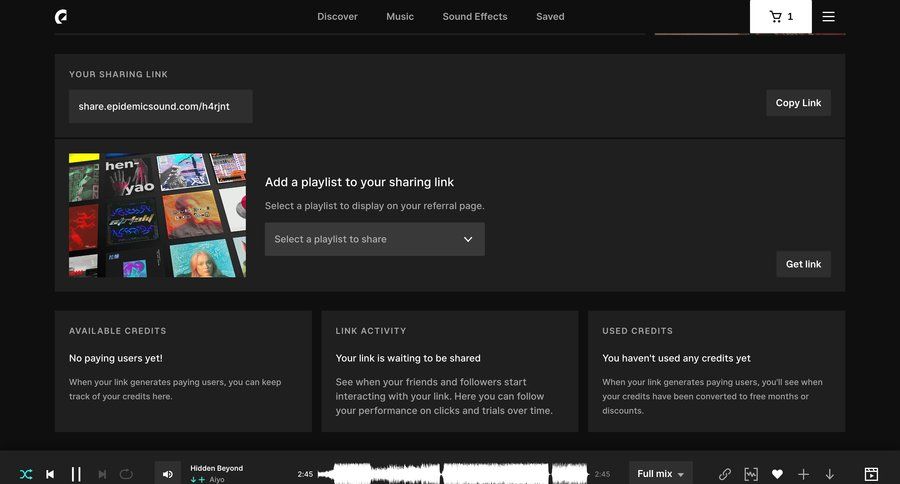The width and height of the screenshot is (900, 484).
Task: Open the Music menu
Action: (x=400, y=17)
